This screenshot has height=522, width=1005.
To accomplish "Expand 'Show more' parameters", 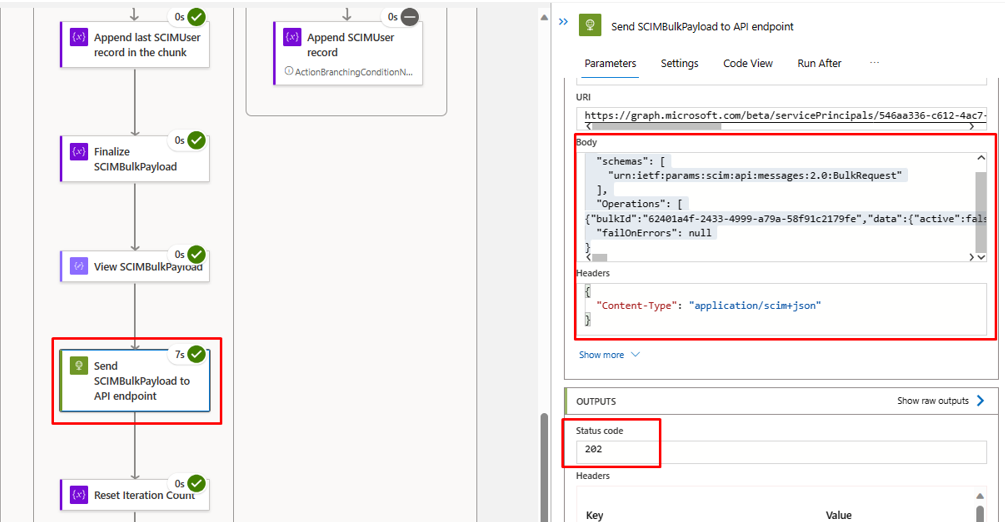I will coord(609,355).
